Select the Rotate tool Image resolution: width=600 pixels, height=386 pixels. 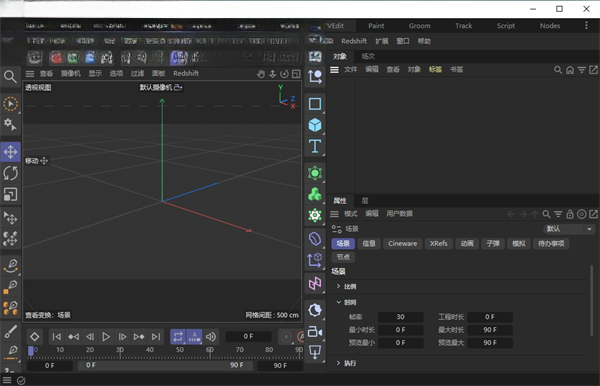(x=10, y=173)
